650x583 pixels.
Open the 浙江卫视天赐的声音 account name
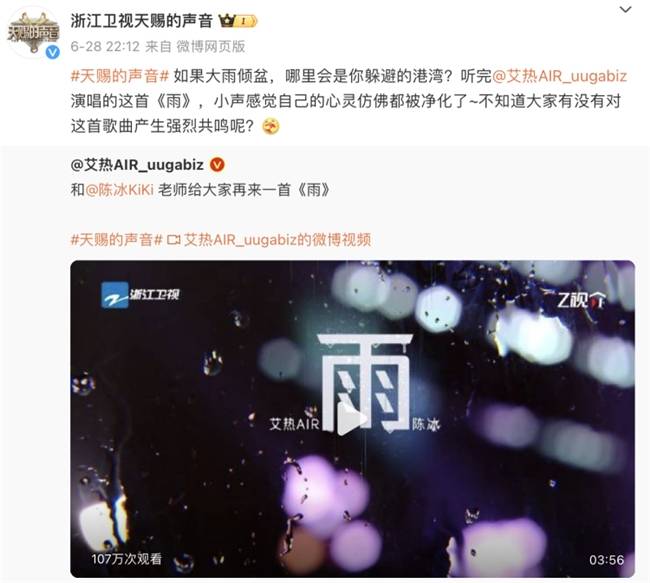[142, 21]
